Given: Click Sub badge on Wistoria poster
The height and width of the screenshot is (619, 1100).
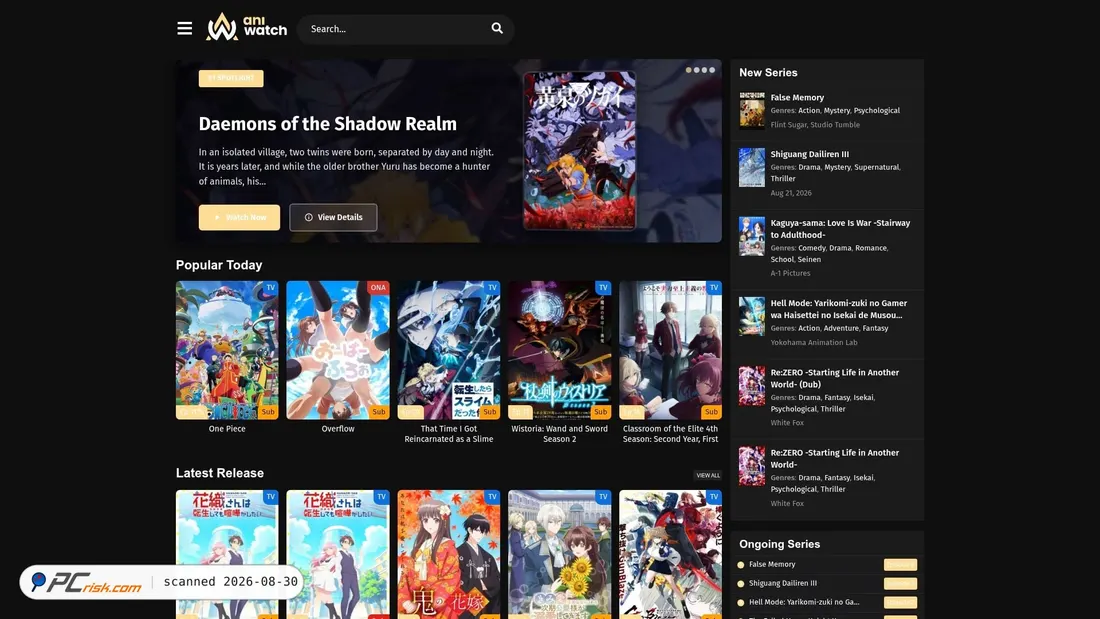Looking at the screenshot, I should pos(601,412).
